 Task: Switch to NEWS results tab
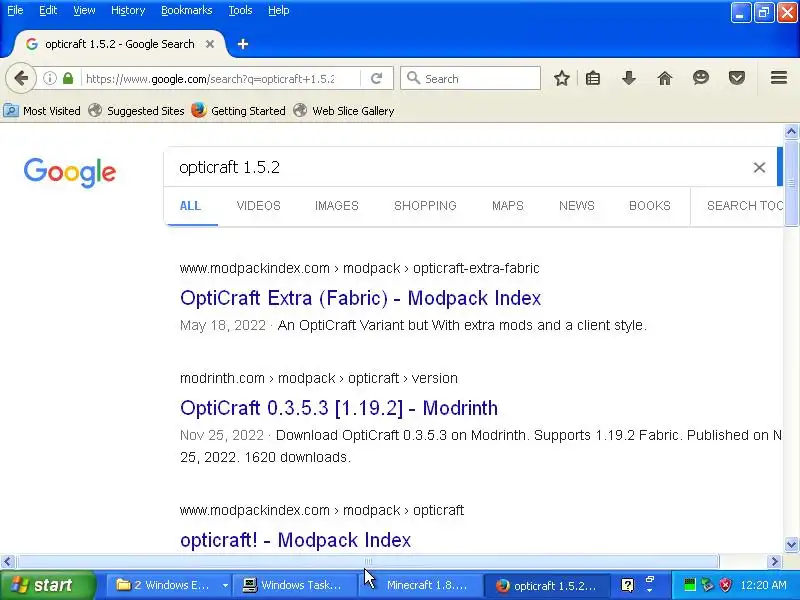(x=577, y=206)
